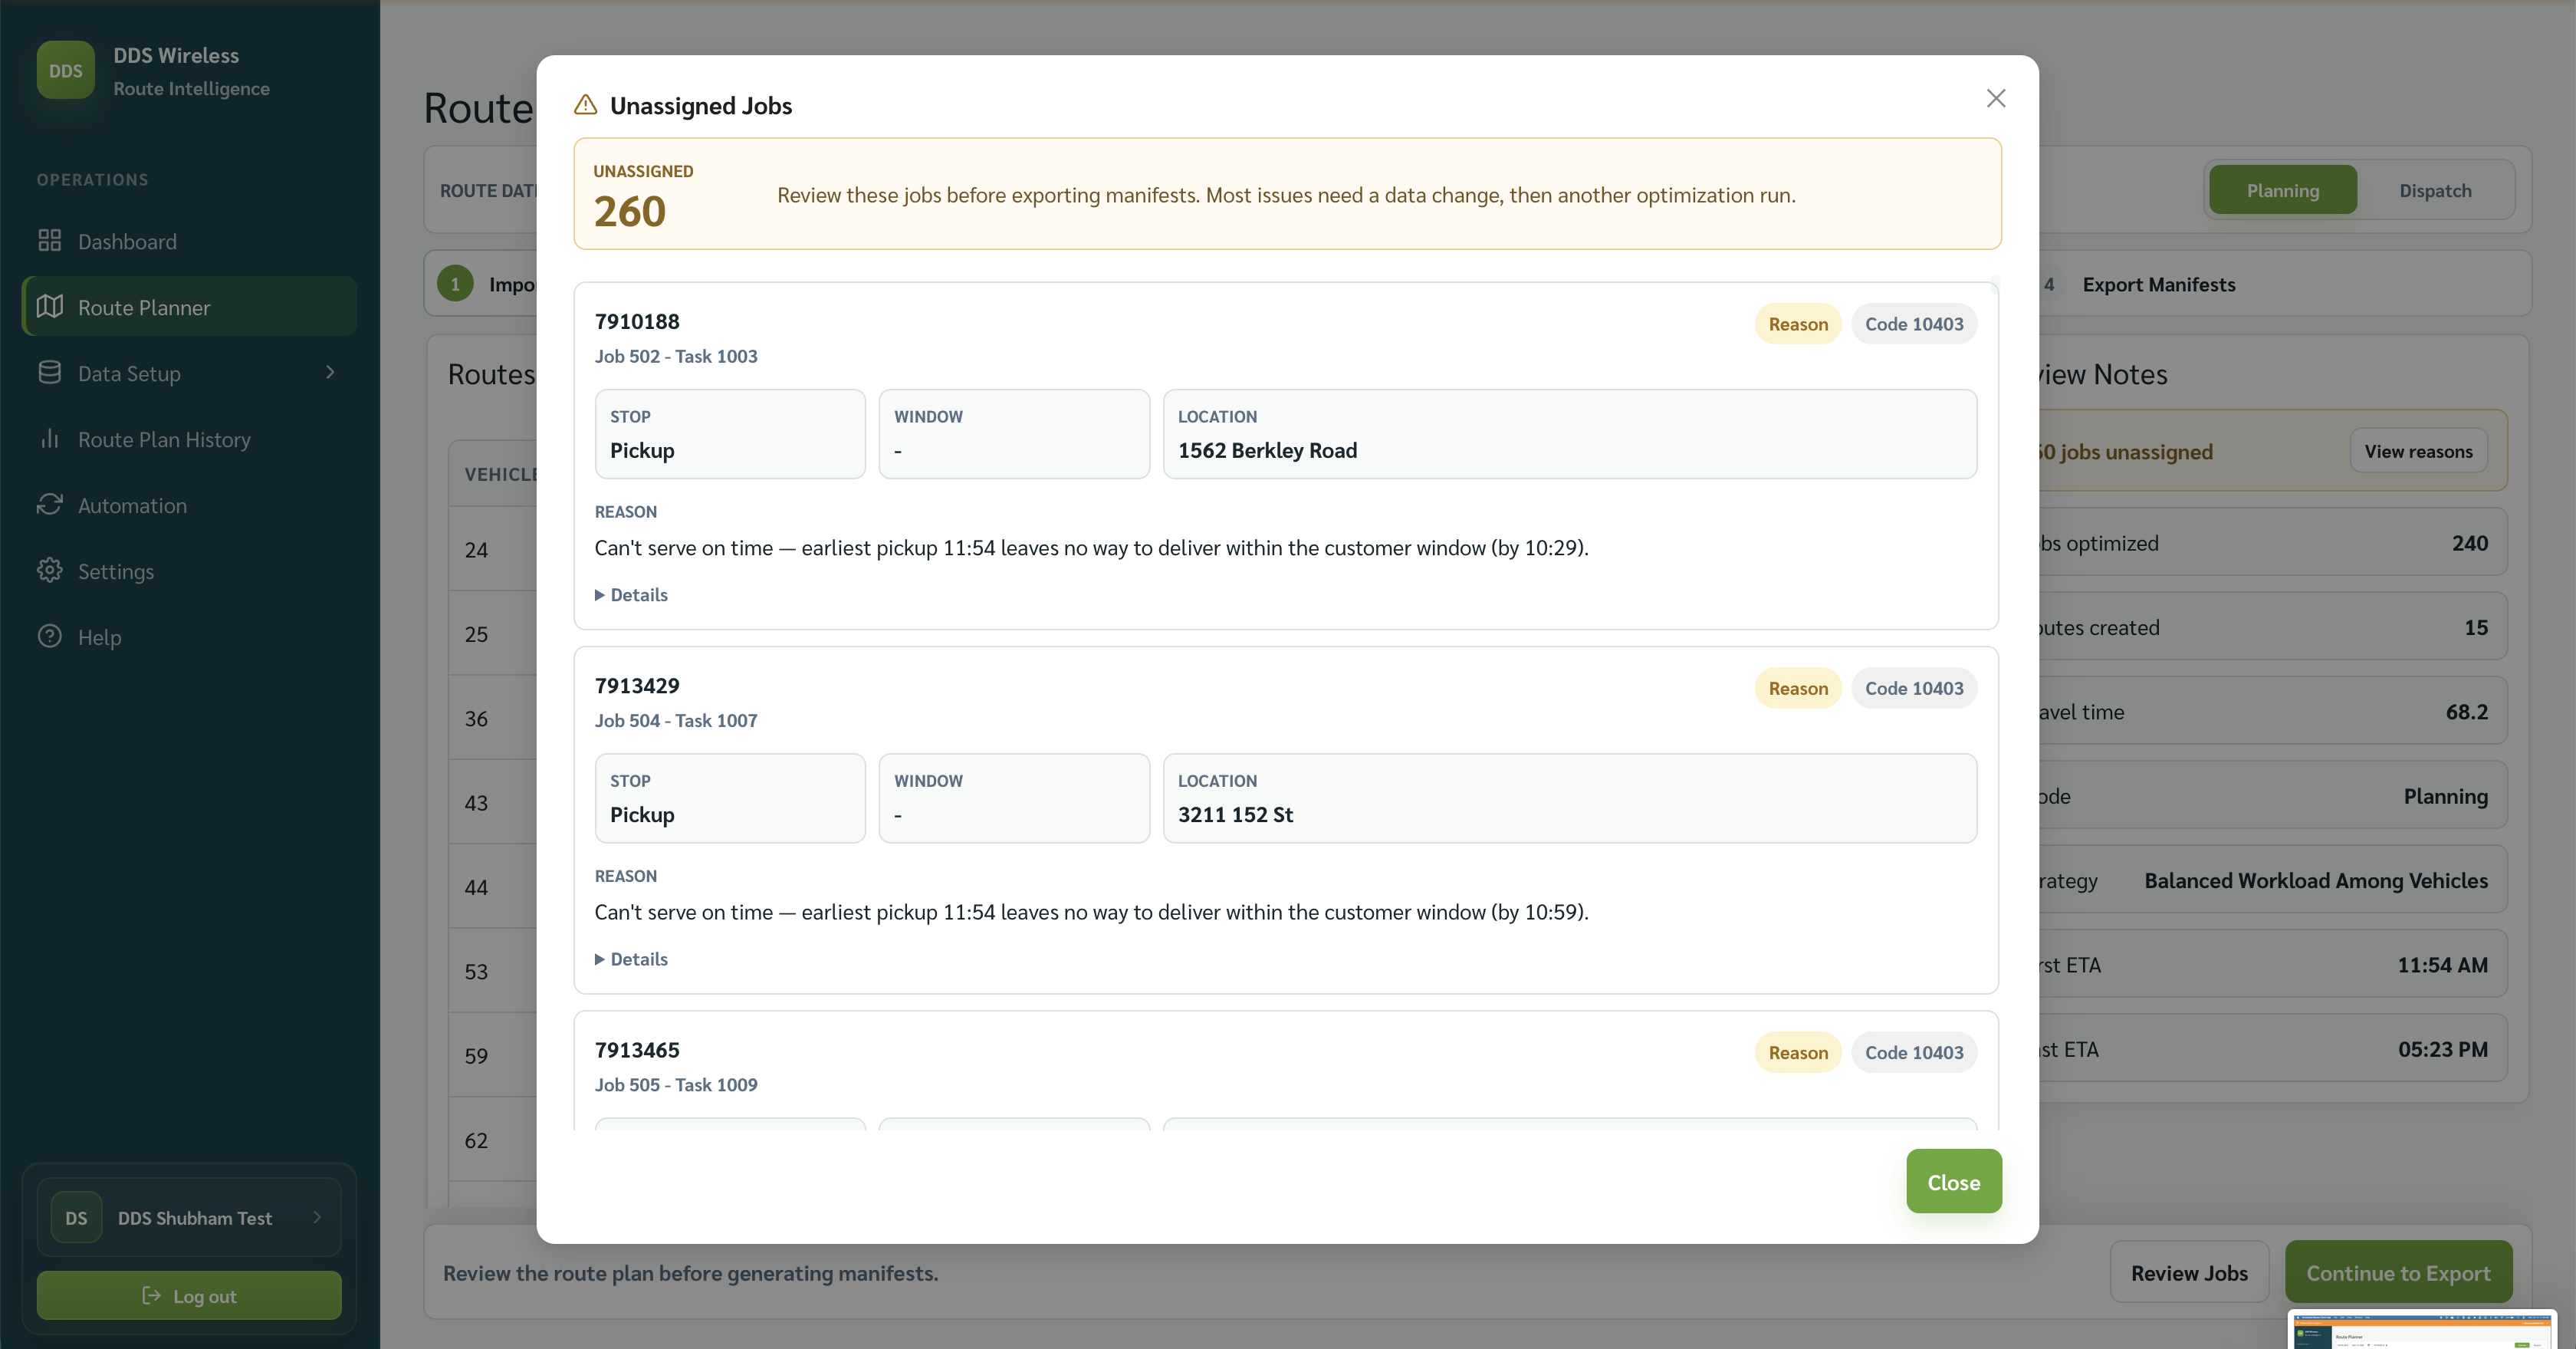
Task: Click the thumbnail preview at bottom right
Action: [2423, 1330]
